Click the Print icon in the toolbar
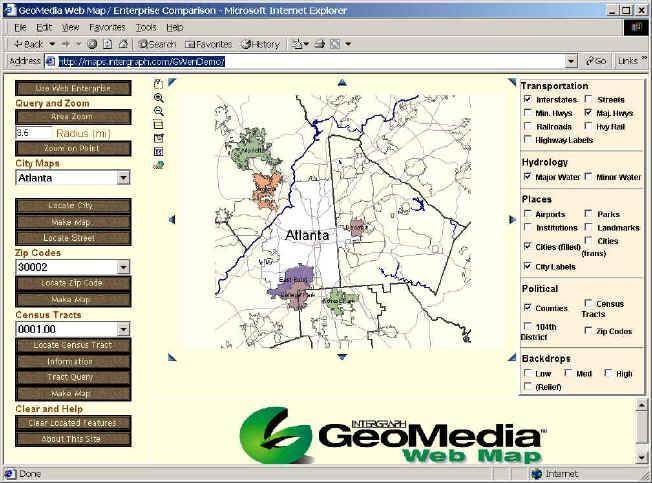 (x=319, y=44)
